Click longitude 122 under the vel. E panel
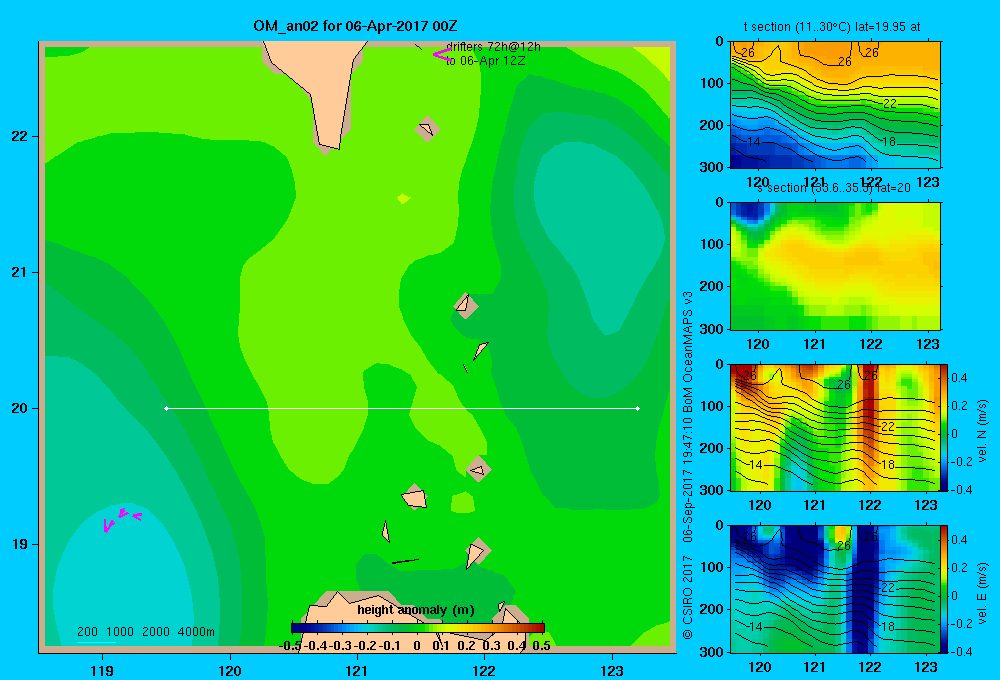The height and width of the screenshot is (680, 1000). pyautogui.click(x=870, y=667)
